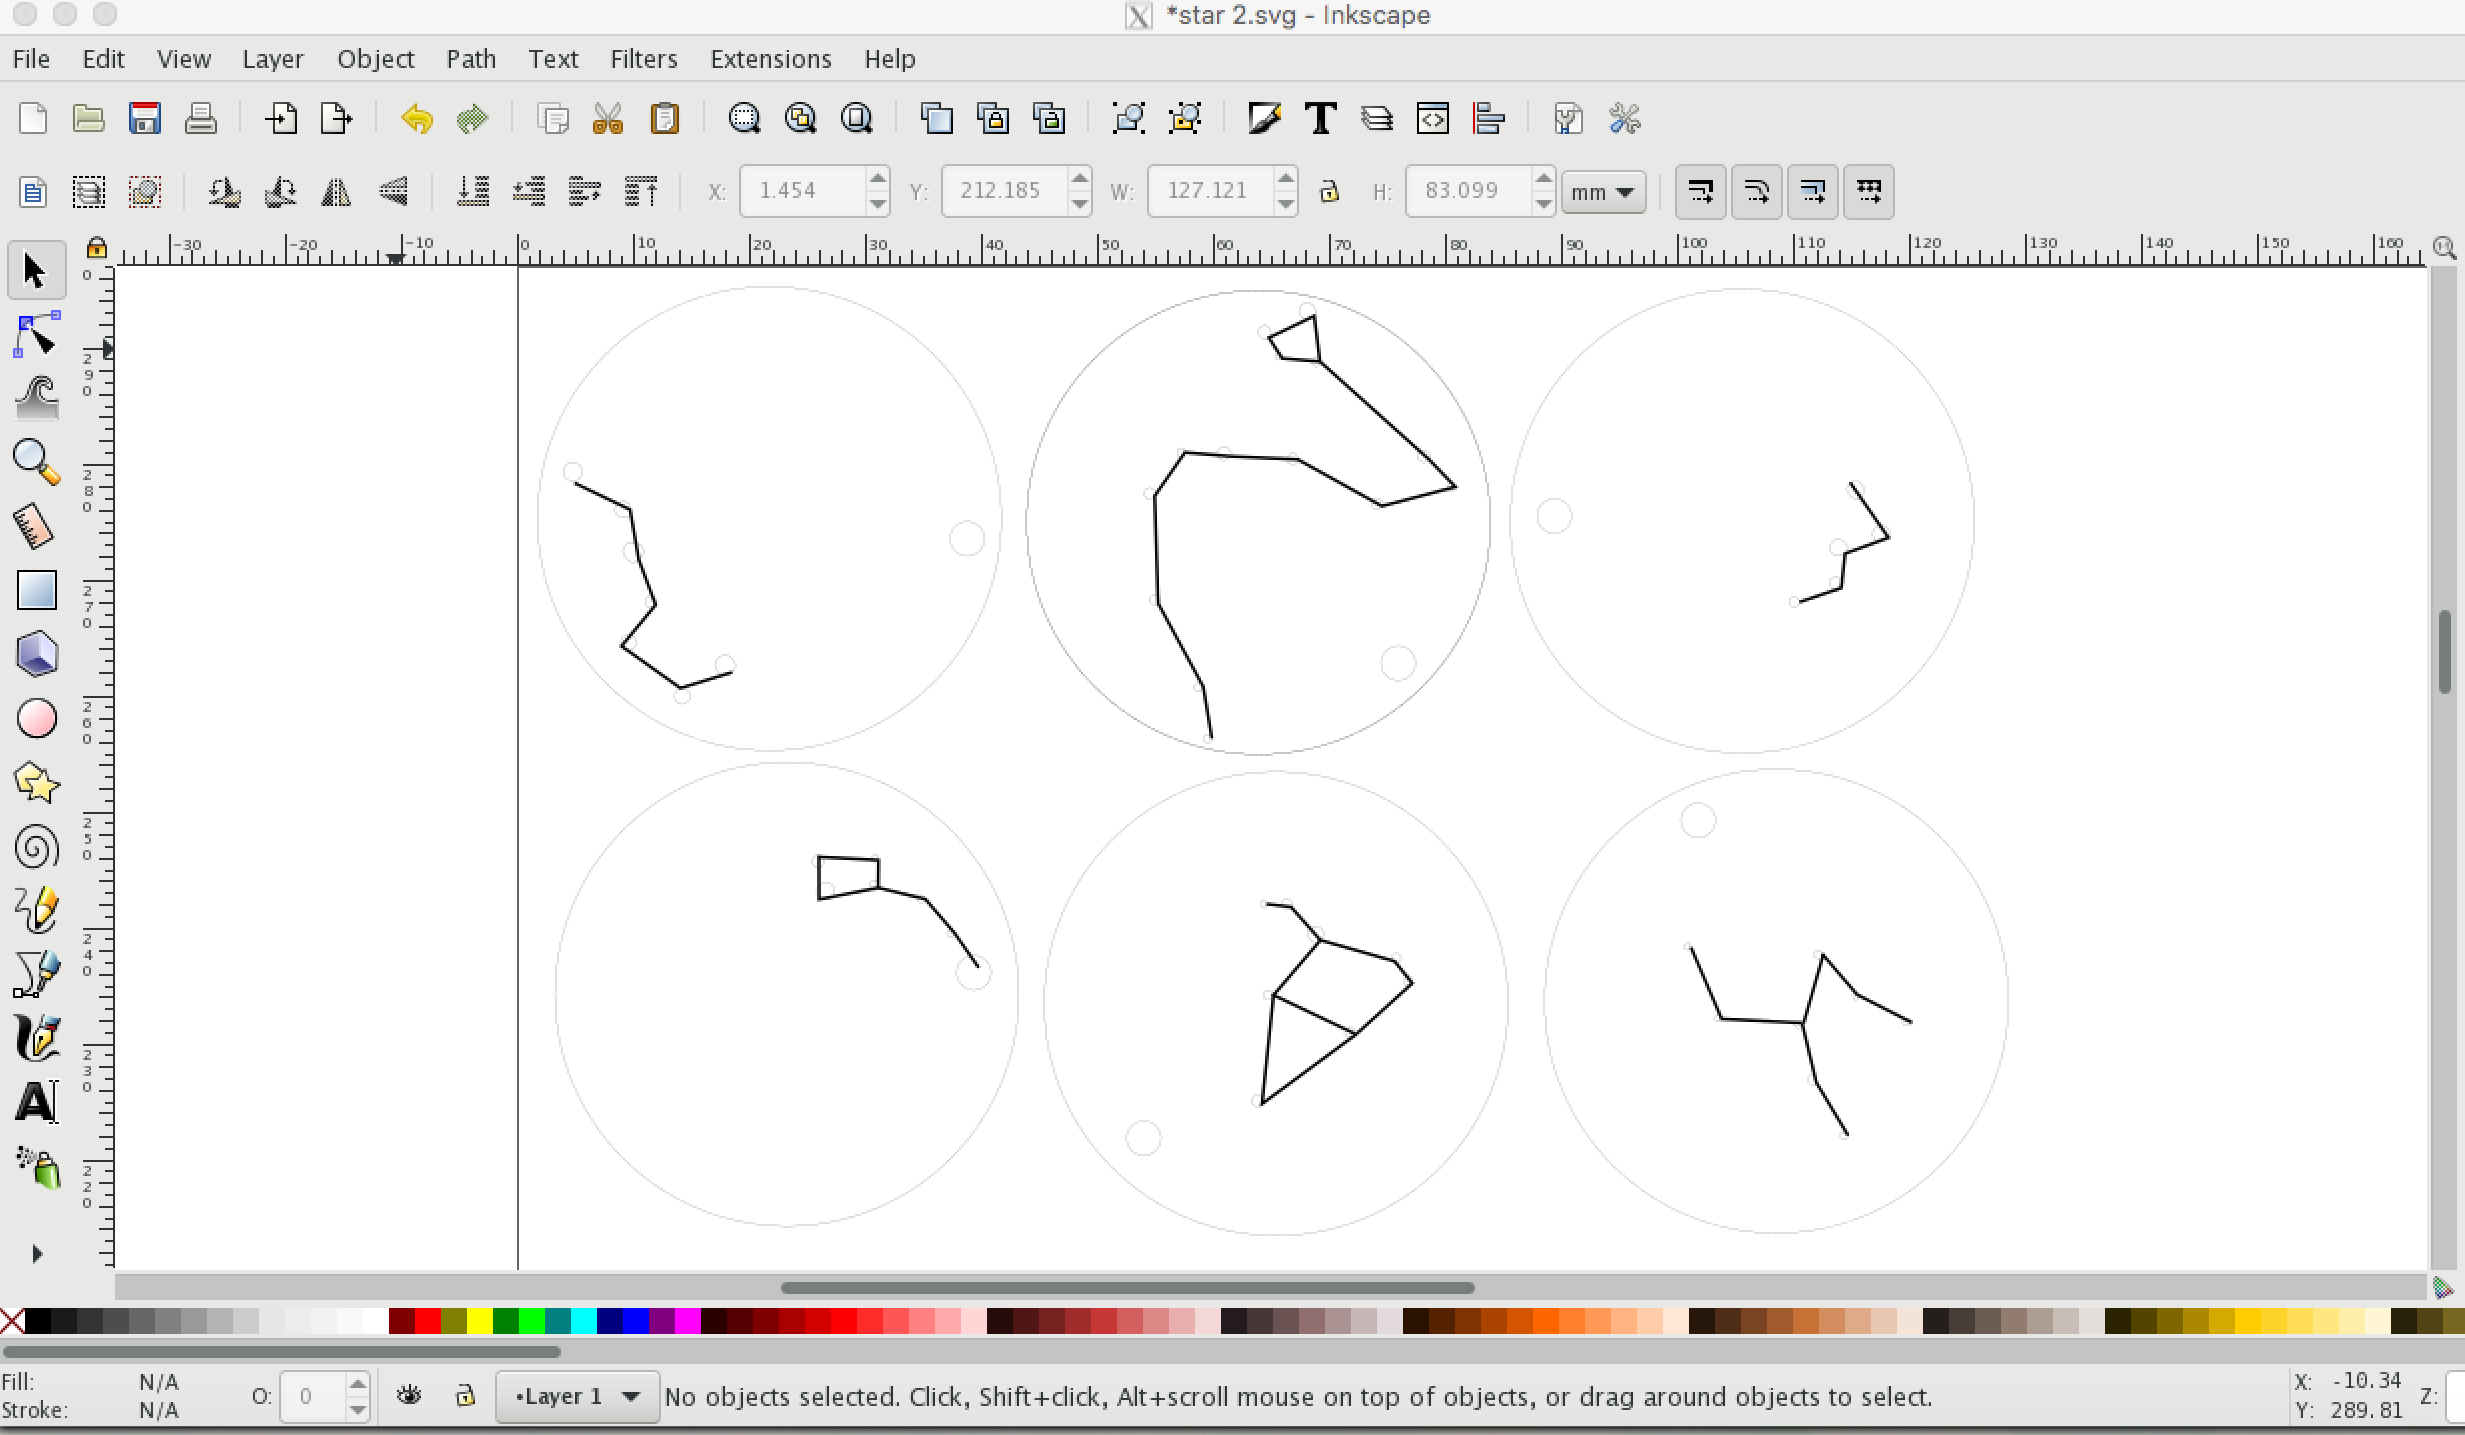Select the 3D Box tool
This screenshot has height=1435, width=2465.
tap(36, 654)
